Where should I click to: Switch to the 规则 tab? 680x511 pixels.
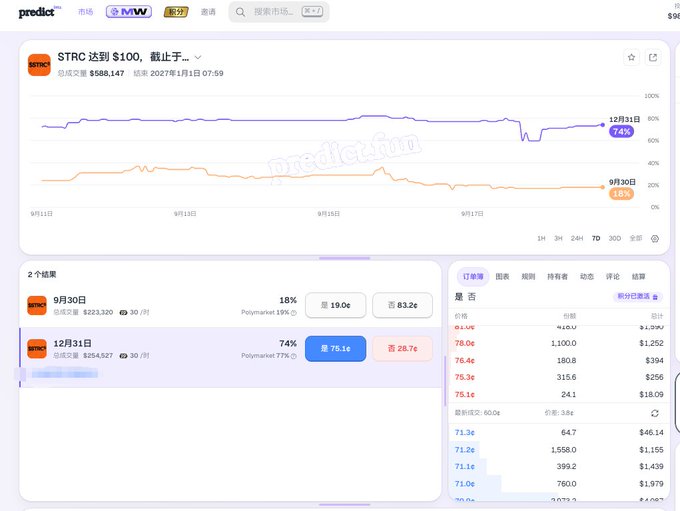pyautogui.click(x=528, y=277)
